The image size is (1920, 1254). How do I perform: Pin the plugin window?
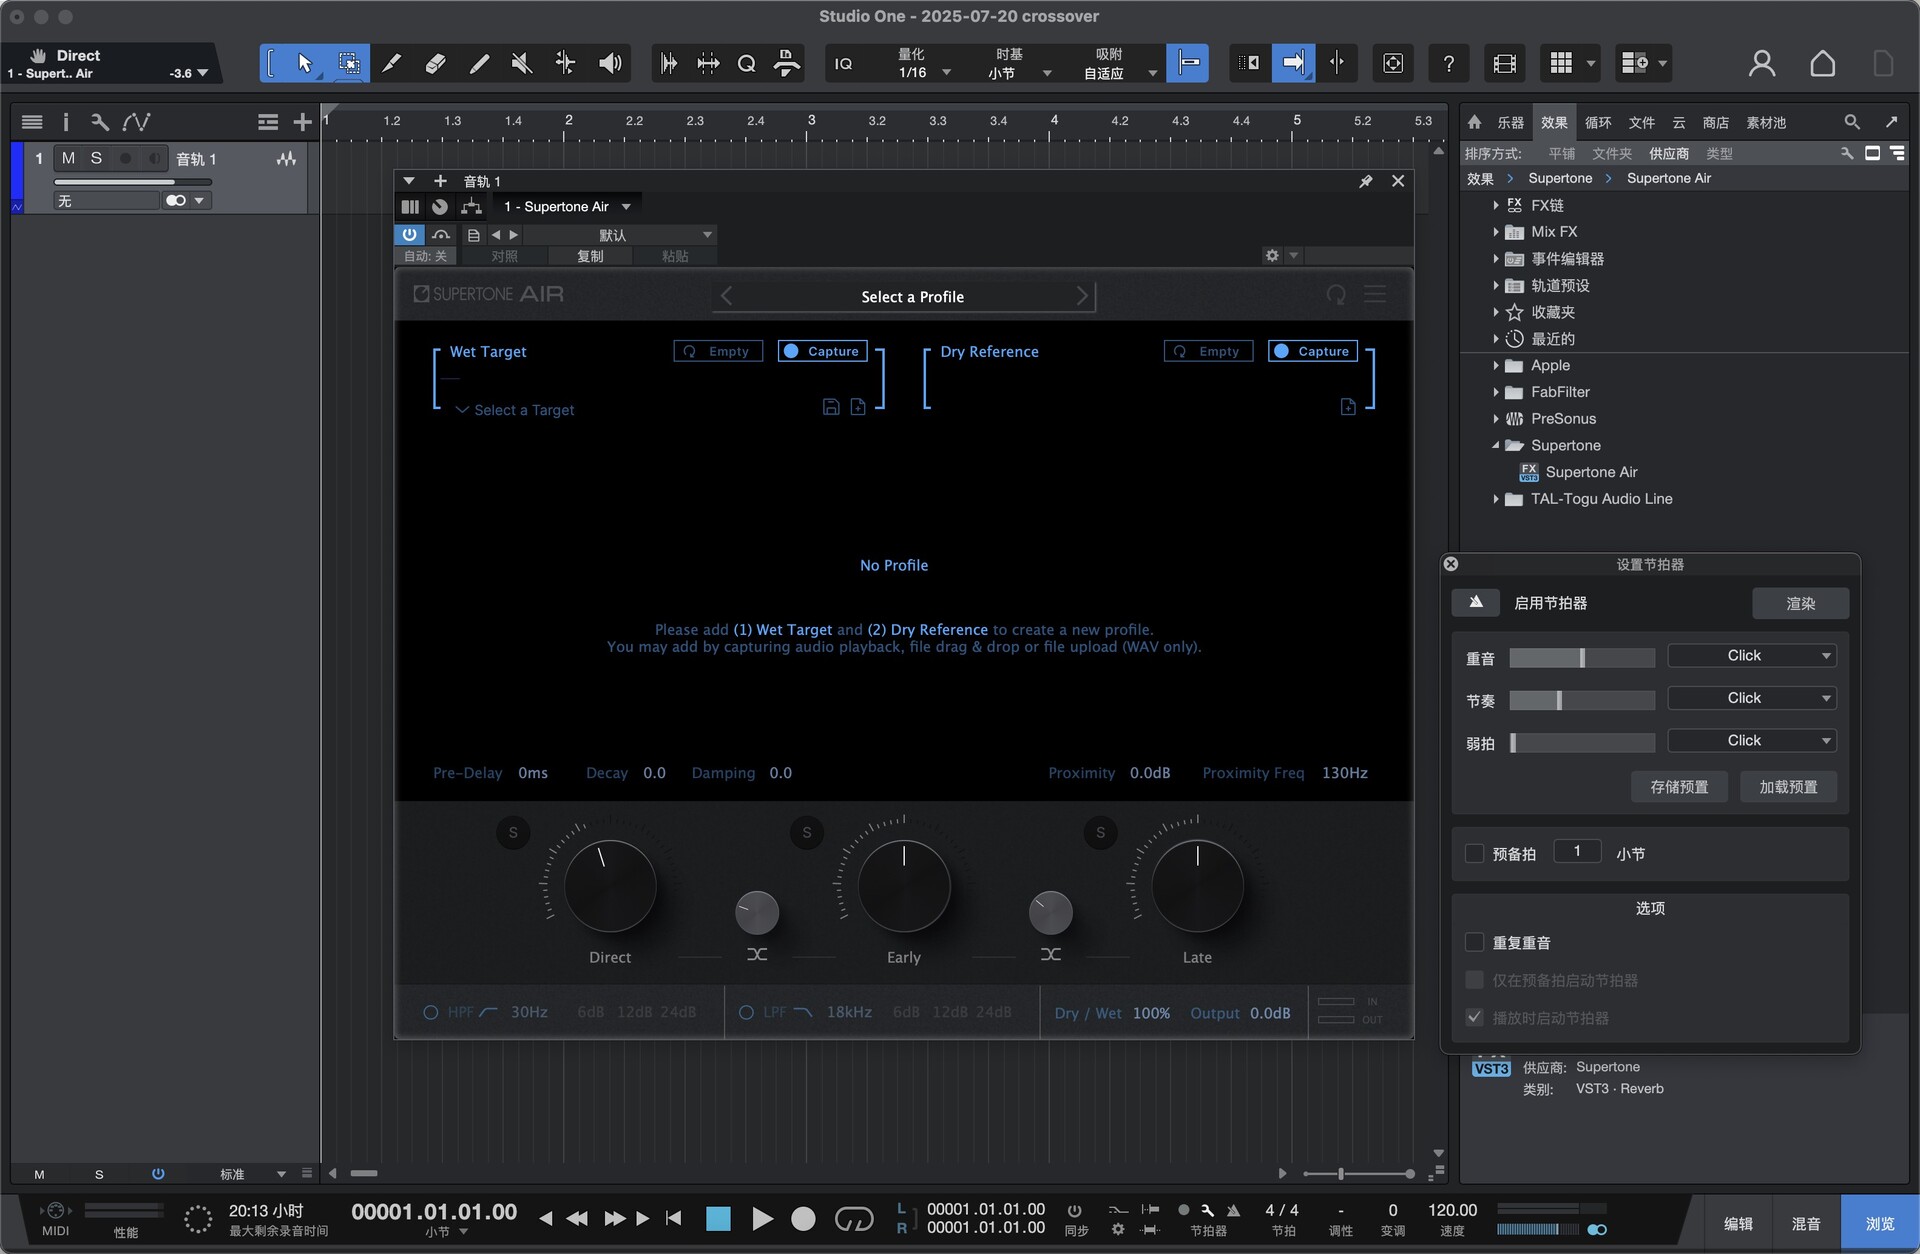click(x=1365, y=181)
